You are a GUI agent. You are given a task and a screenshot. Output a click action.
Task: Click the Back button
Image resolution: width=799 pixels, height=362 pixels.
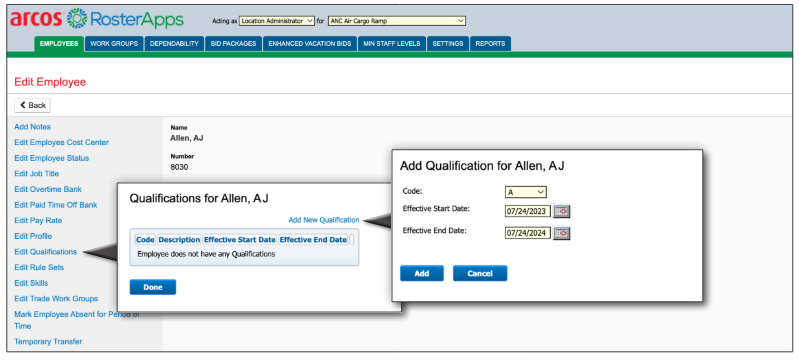click(x=32, y=105)
